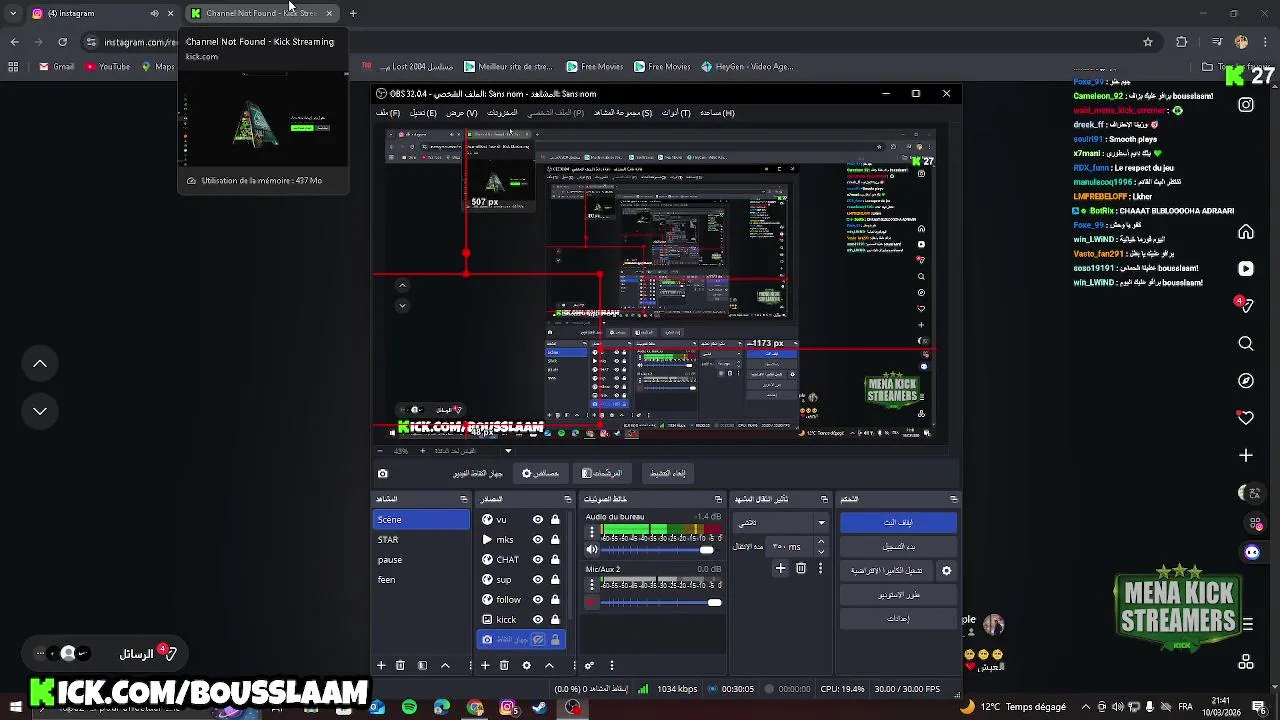Unmute the Mic/Aux 2 channel

pyautogui.click(x=591, y=603)
